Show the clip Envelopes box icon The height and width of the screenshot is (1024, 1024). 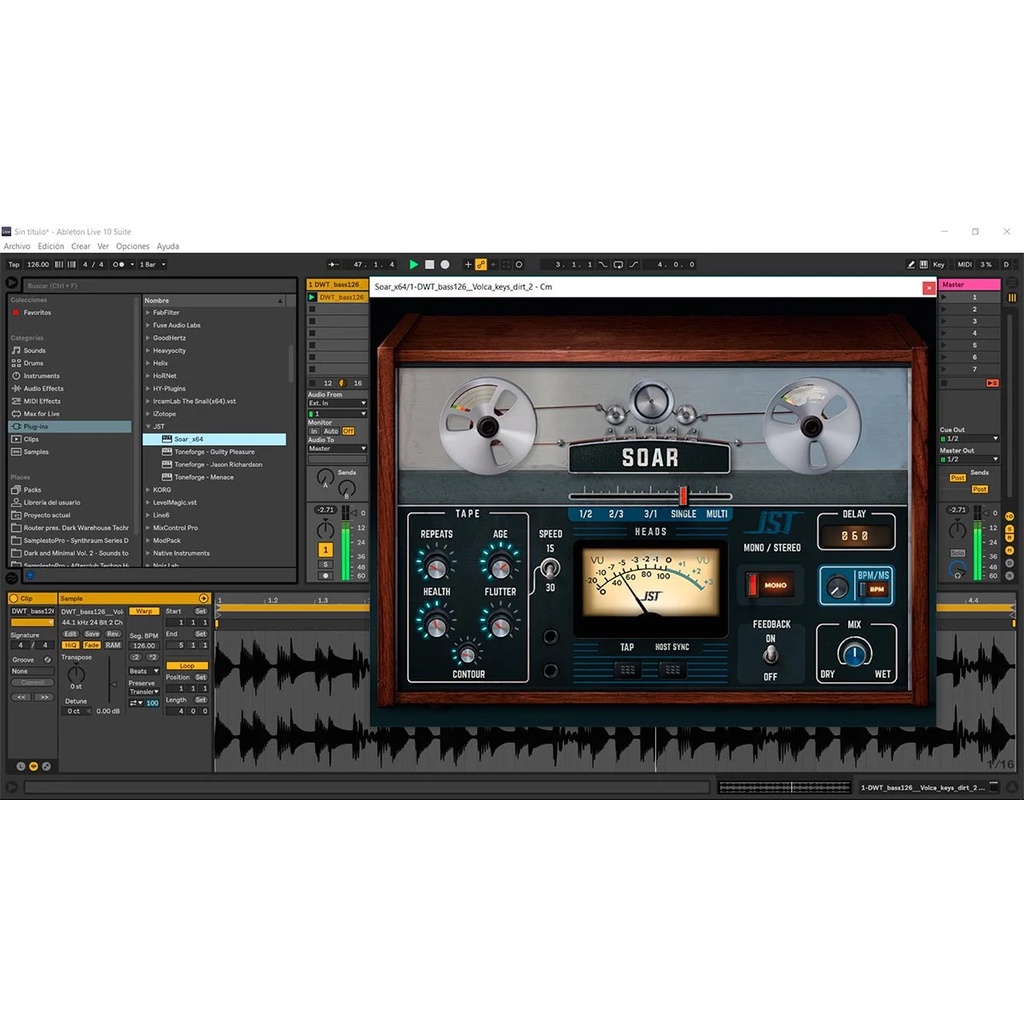(46, 766)
